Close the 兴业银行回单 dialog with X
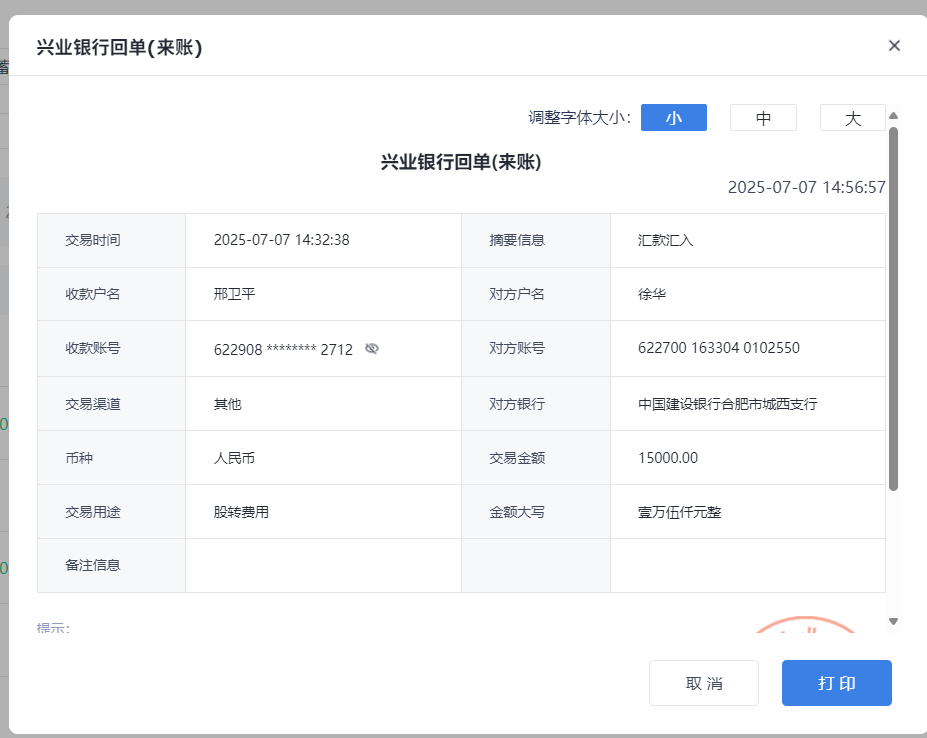 coord(894,45)
